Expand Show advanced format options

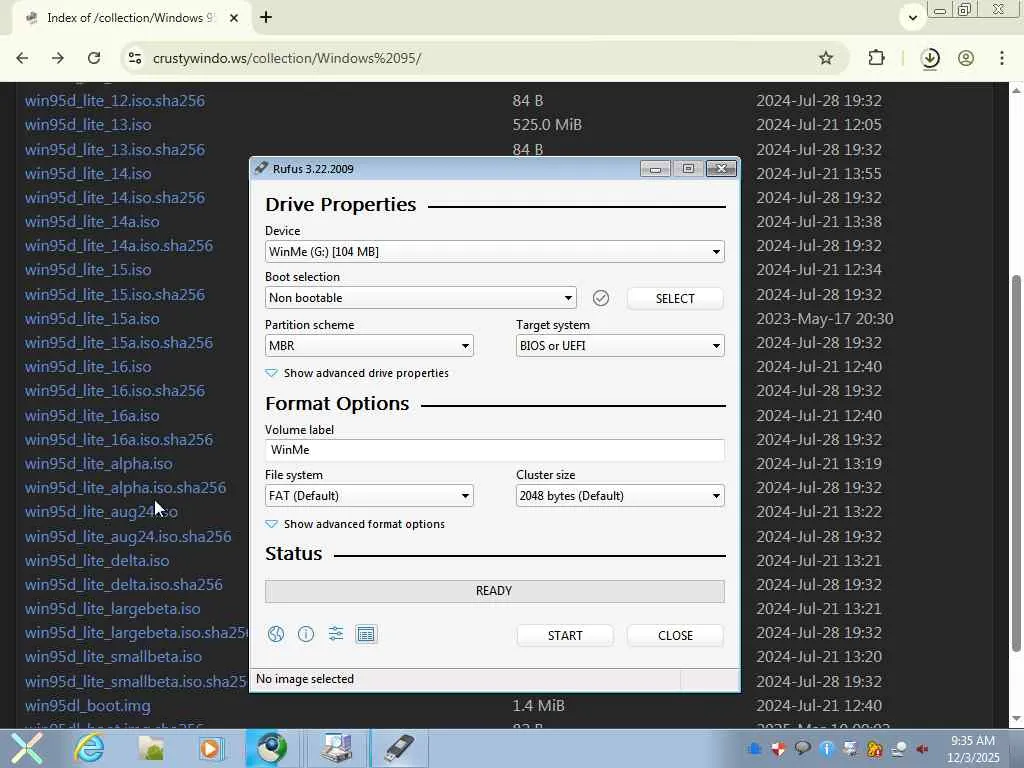coord(355,524)
